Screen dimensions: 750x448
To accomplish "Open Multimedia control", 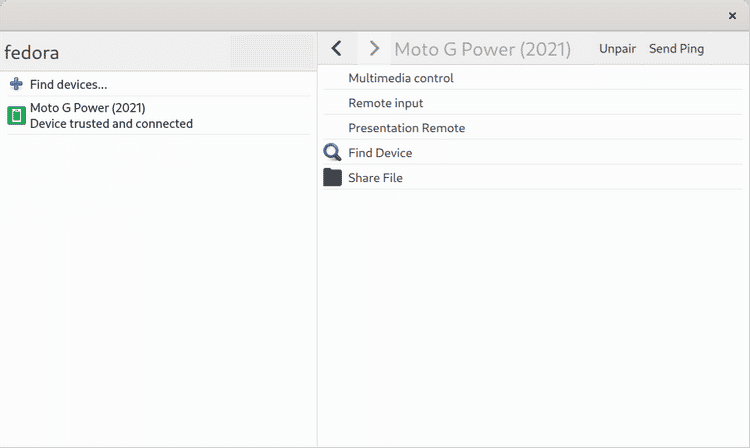I will pos(400,78).
